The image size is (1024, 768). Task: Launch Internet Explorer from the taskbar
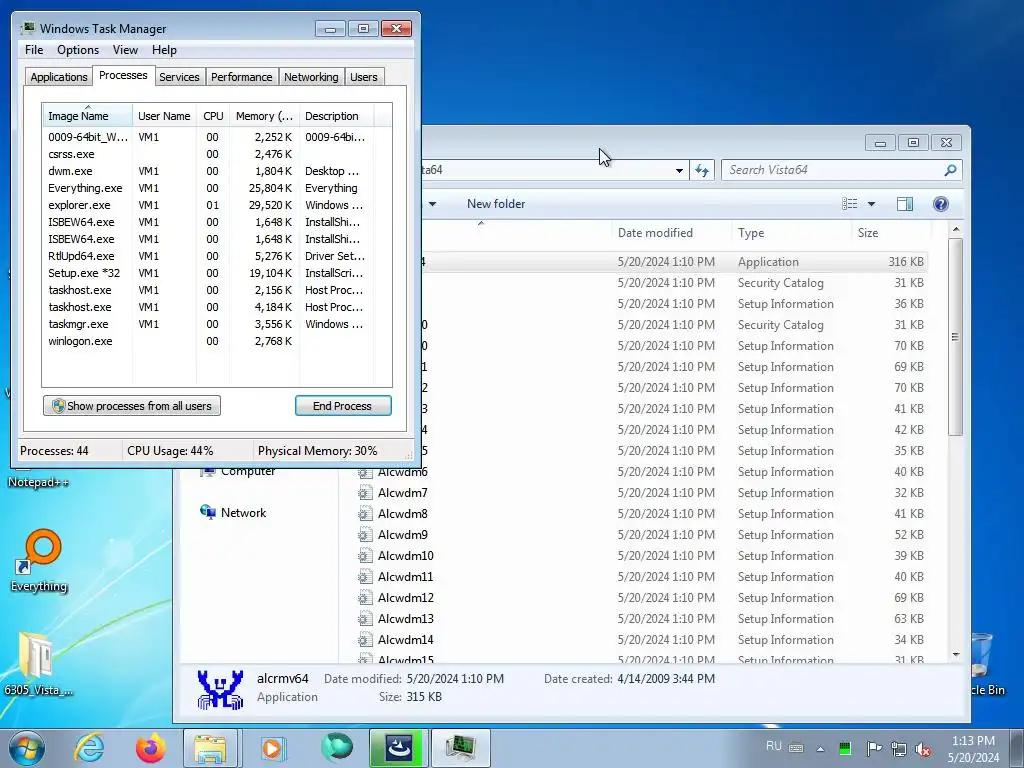click(89, 748)
